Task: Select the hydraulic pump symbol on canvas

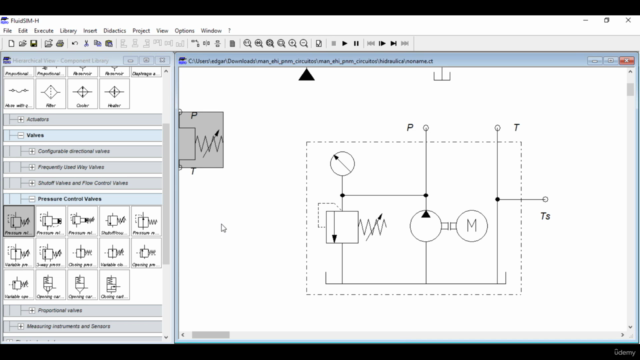Action: (x=426, y=226)
